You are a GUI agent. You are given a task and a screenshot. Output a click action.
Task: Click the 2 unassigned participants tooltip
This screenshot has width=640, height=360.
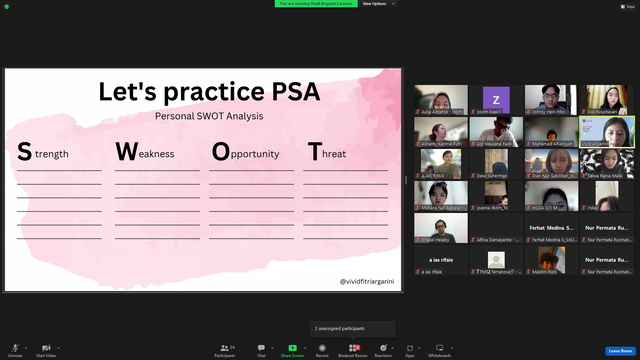(x=353, y=329)
